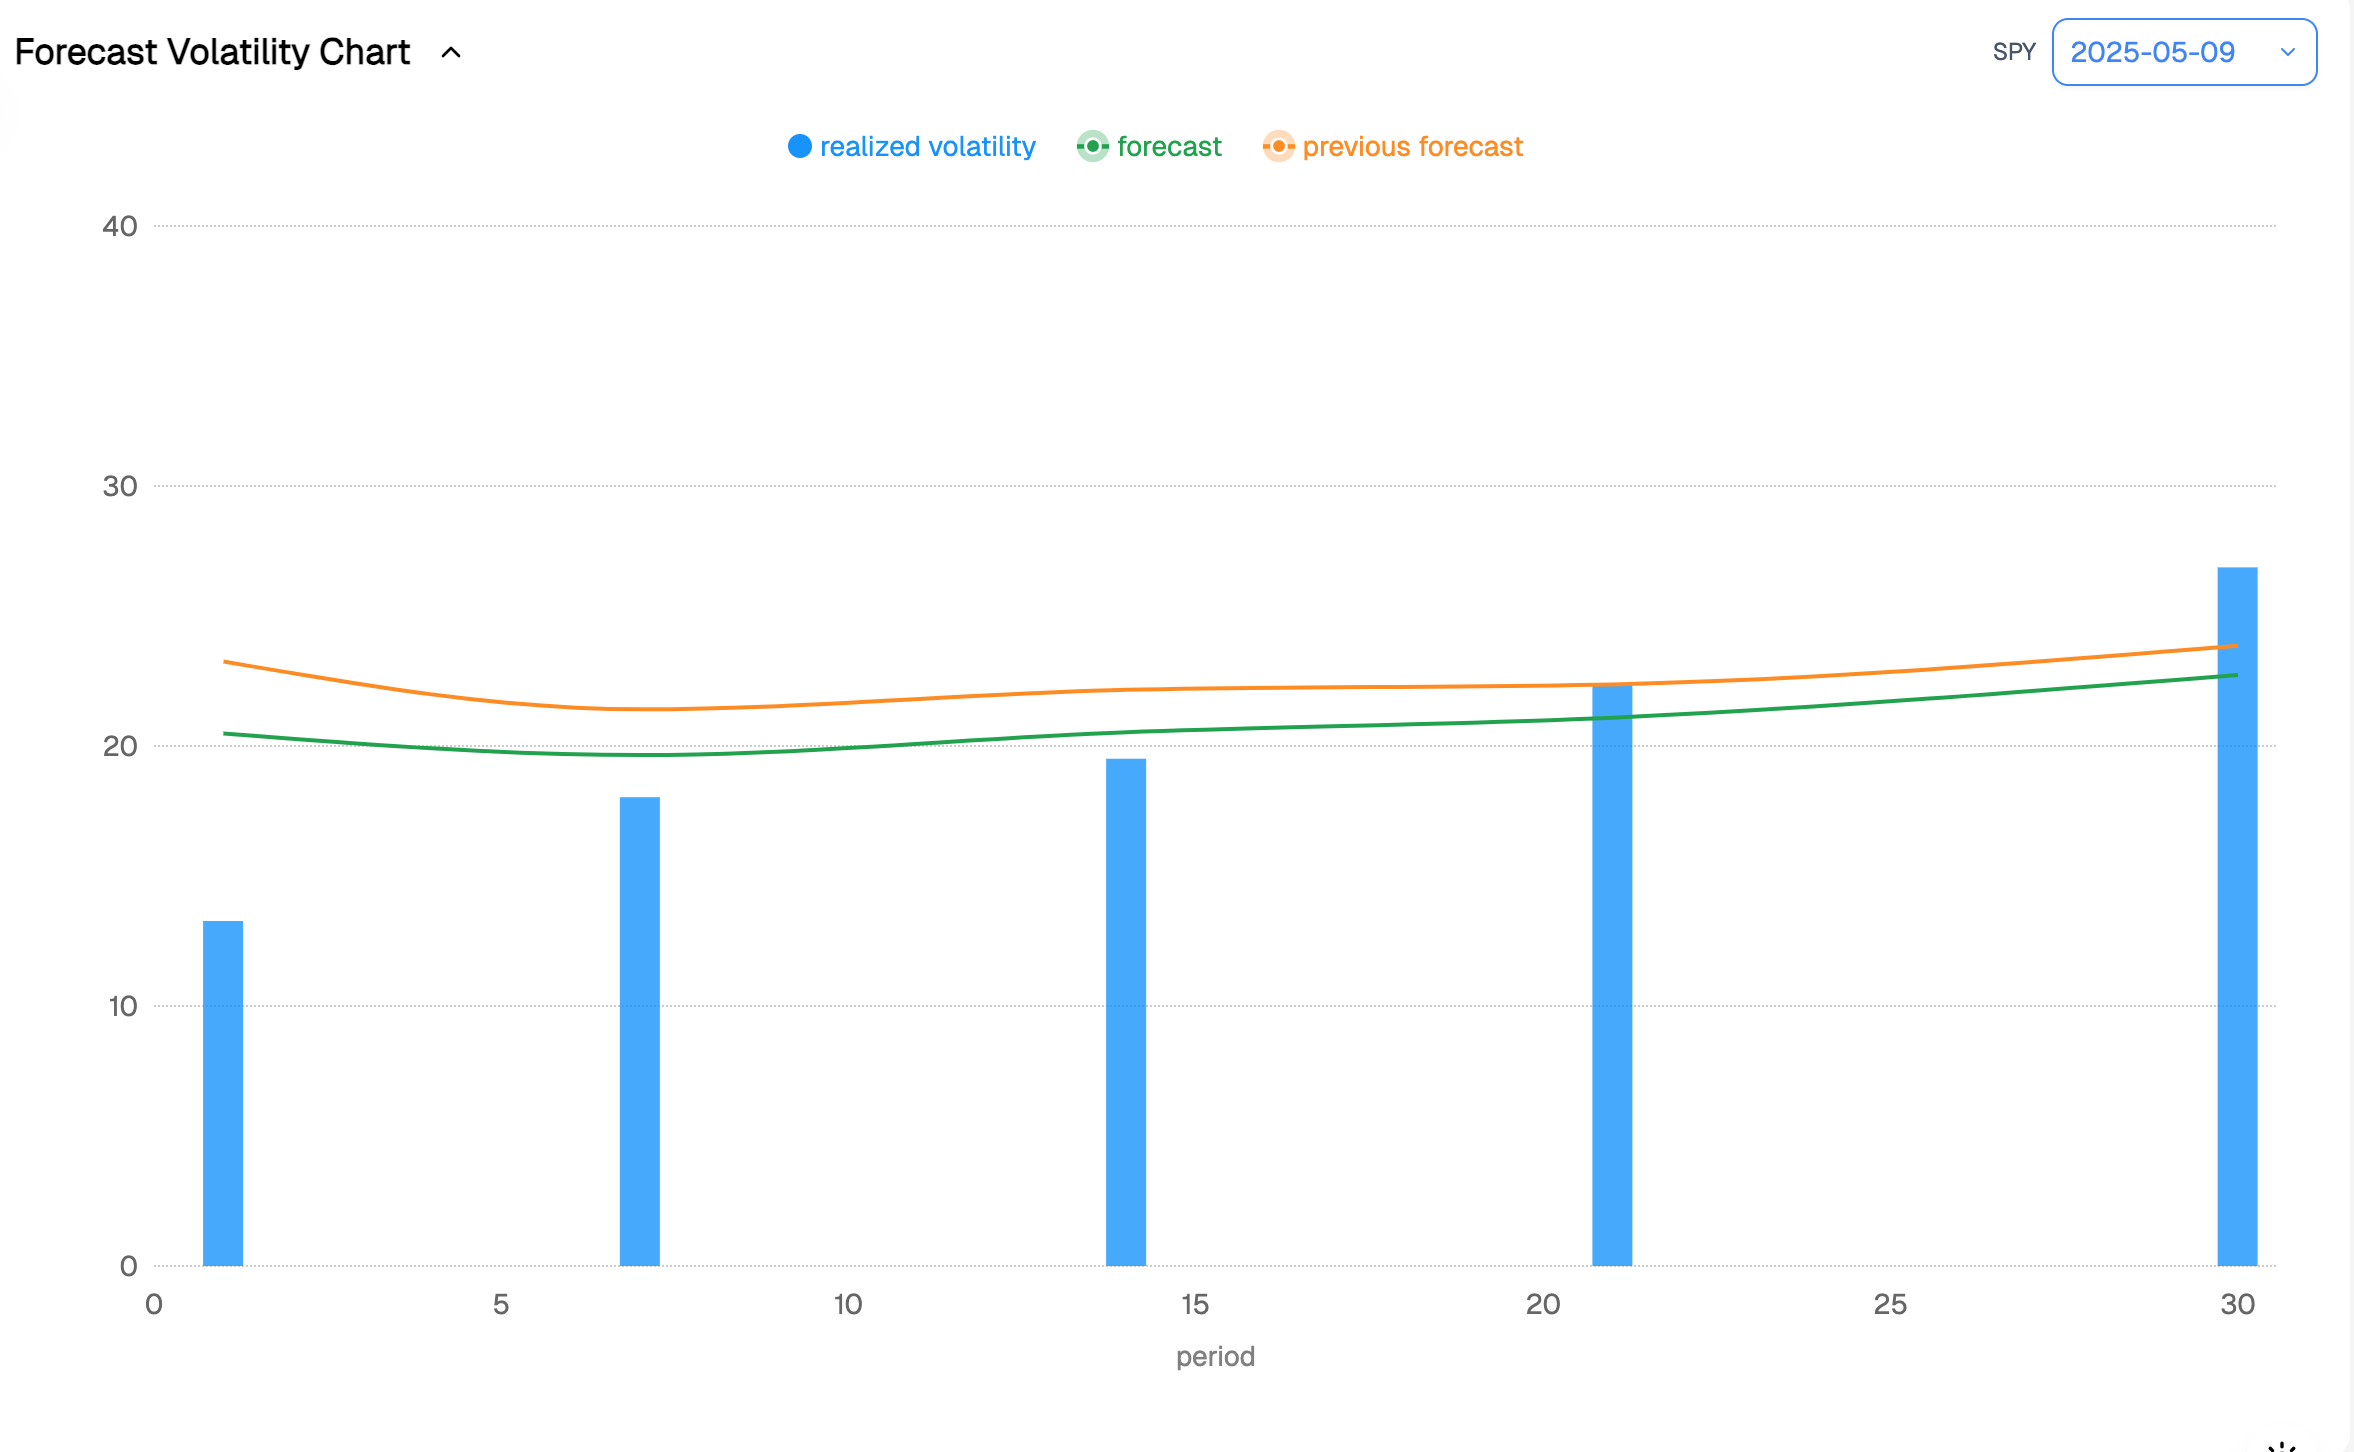Open the 2025-05-09 date dropdown

click(2152, 52)
